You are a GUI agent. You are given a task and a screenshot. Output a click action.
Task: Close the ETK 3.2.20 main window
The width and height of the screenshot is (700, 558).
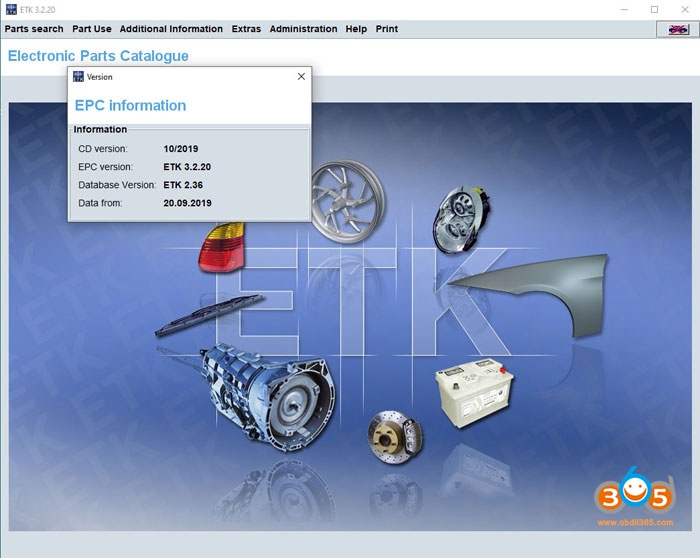[x=685, y=9]
